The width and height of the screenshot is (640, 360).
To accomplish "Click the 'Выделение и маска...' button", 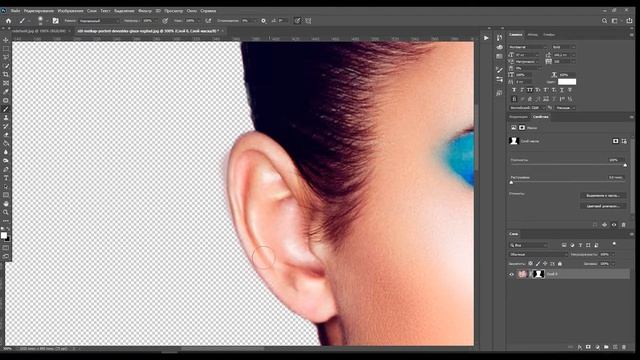I will [x=603, y=196].
